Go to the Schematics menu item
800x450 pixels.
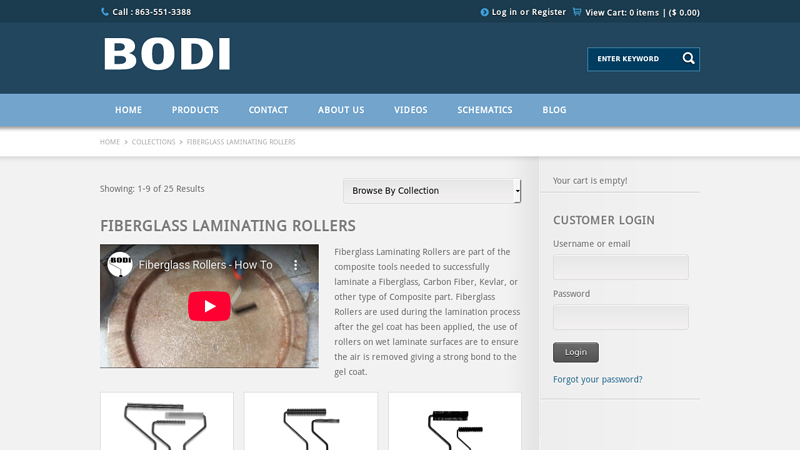(485, 110)
